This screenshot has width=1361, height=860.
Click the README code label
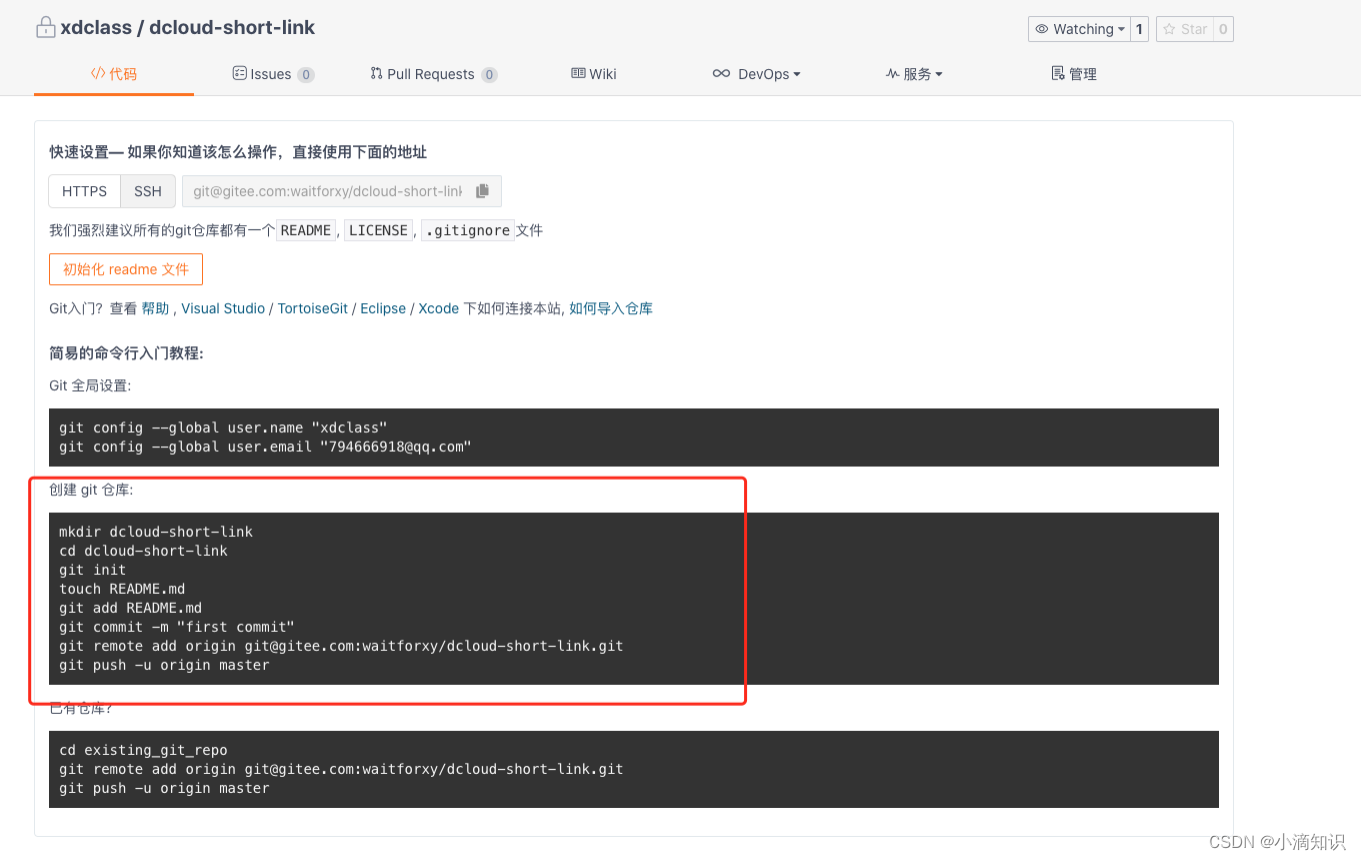click(x=306, y=230)
